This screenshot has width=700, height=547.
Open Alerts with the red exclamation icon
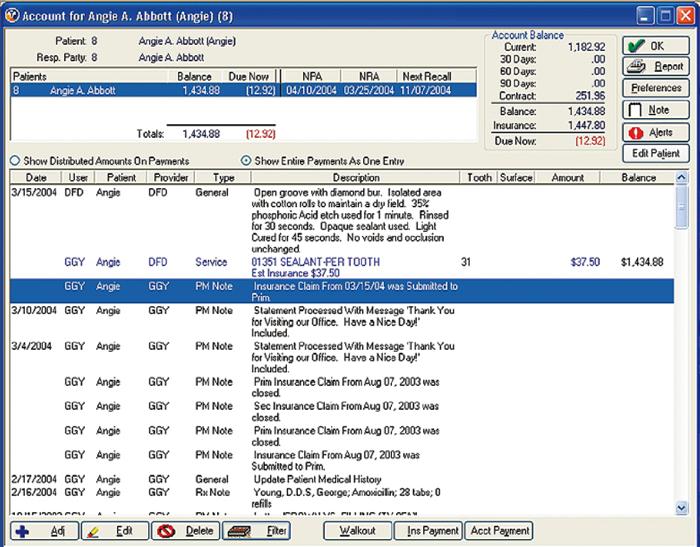pos(655,132)
